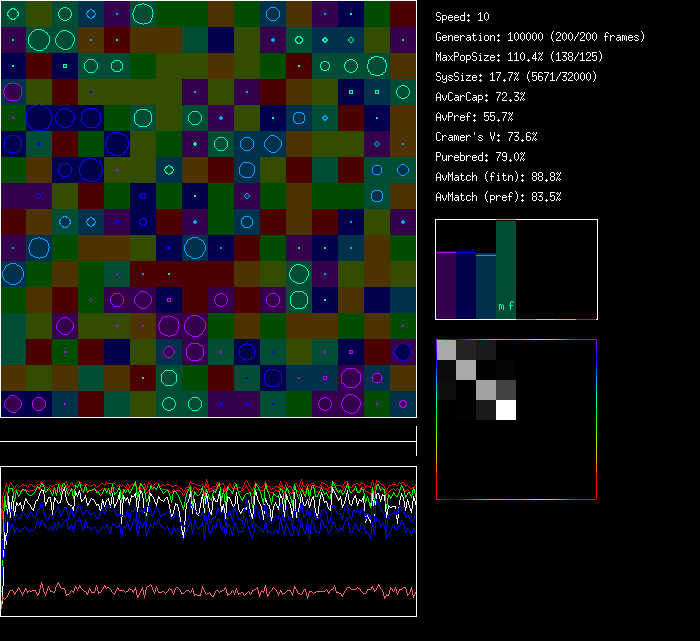
Task: Select the magenta circle in the grid's bottom-left corner
Action: [13, 404]
